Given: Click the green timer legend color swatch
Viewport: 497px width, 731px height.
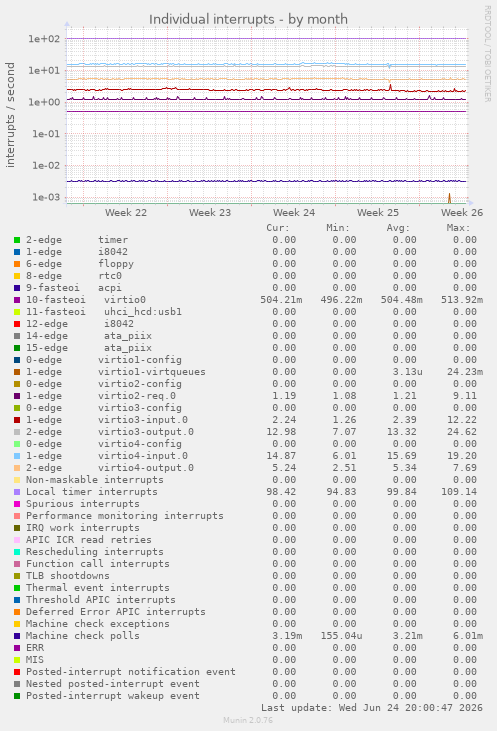Looking at the screenshot, I should pyautogui.click(x=17, y=240).
